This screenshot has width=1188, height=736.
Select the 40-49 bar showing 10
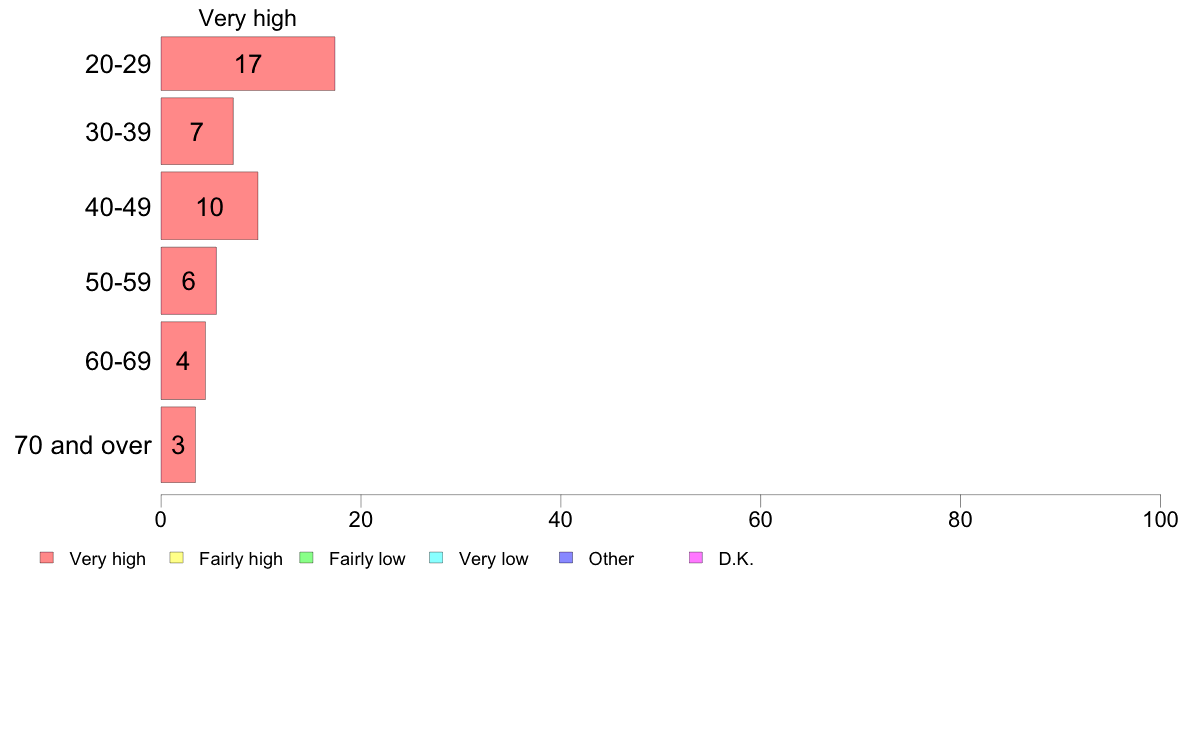point(209,206)
